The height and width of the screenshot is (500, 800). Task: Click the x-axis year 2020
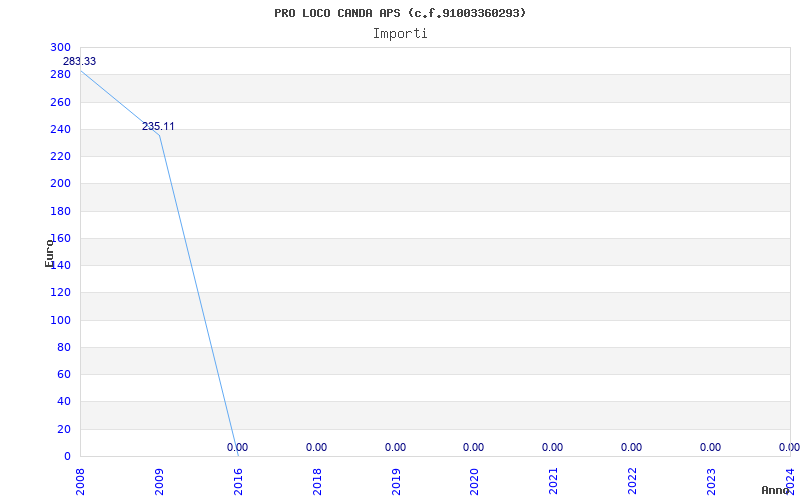tap(475, 482)
